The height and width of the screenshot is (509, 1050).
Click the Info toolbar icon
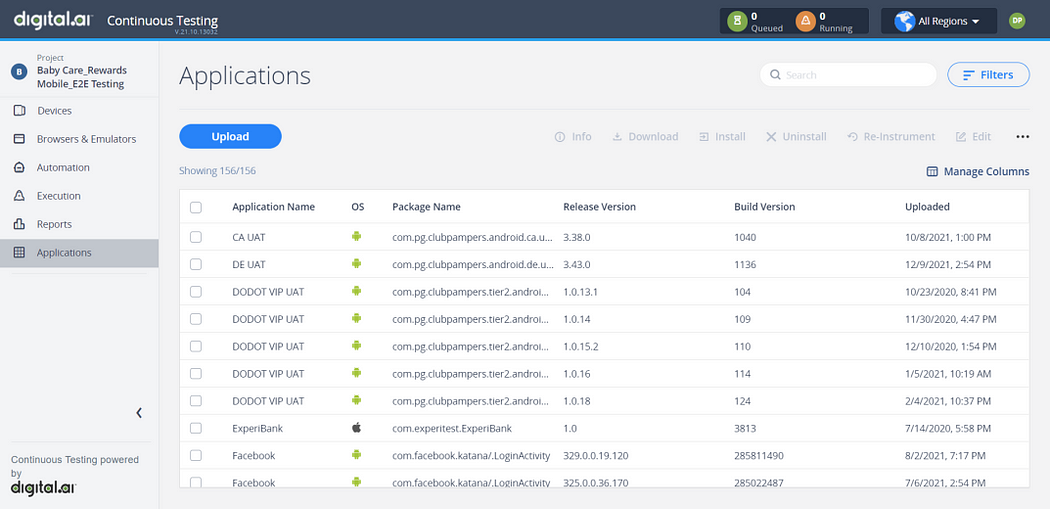pyautogui.click(x=560, y=137)
